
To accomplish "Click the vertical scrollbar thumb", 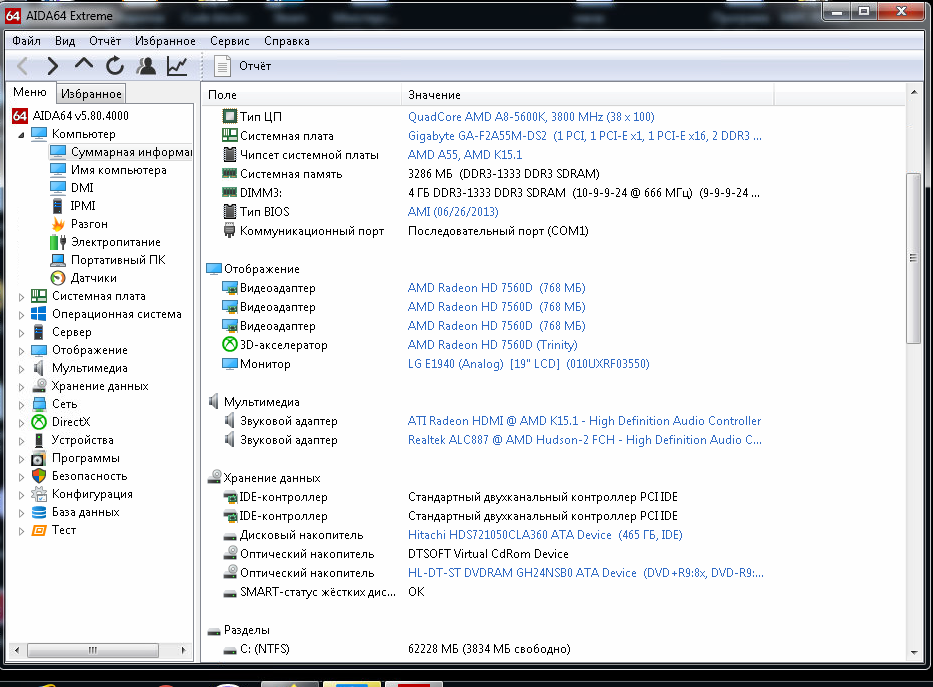I will click(912, 257).
